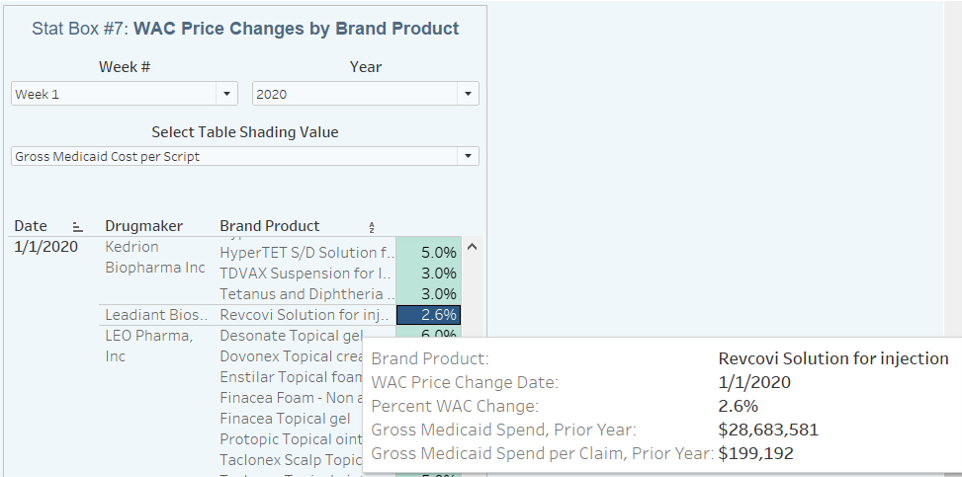Click the scroll up arrow of the table
962x477 pixels.
(472, 246)
